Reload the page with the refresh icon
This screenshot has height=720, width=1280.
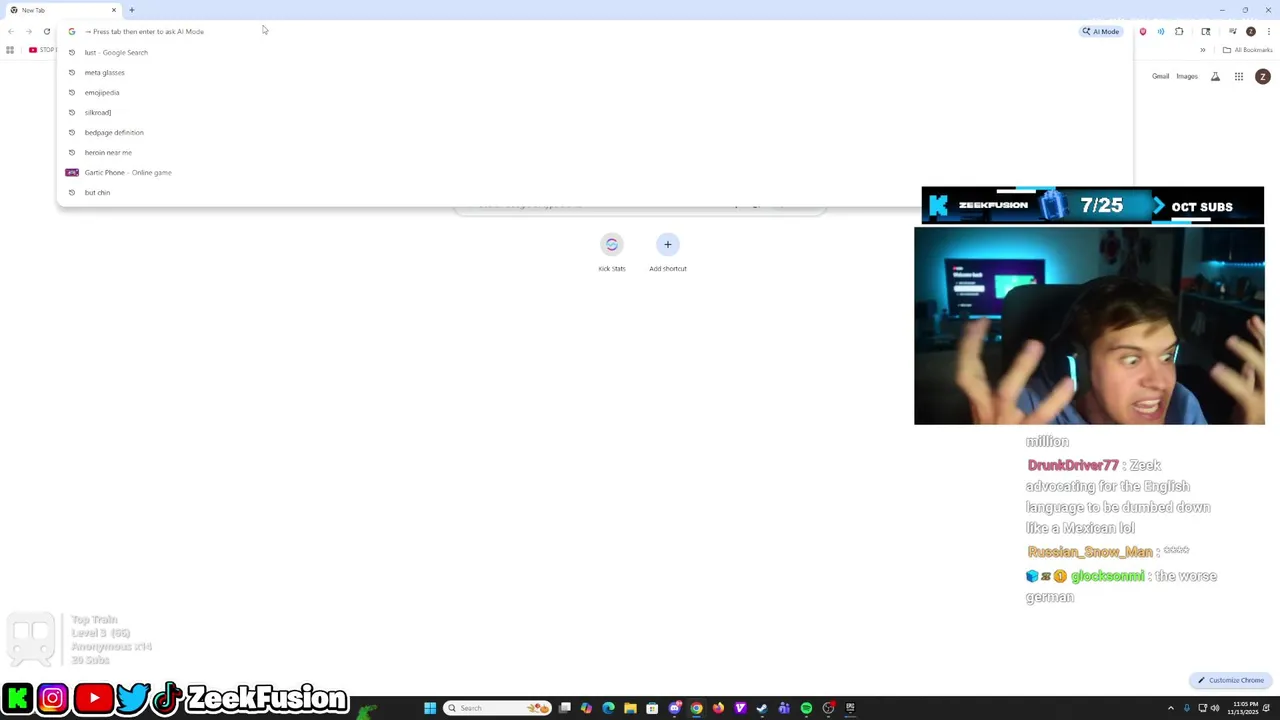tap(47, 32)
